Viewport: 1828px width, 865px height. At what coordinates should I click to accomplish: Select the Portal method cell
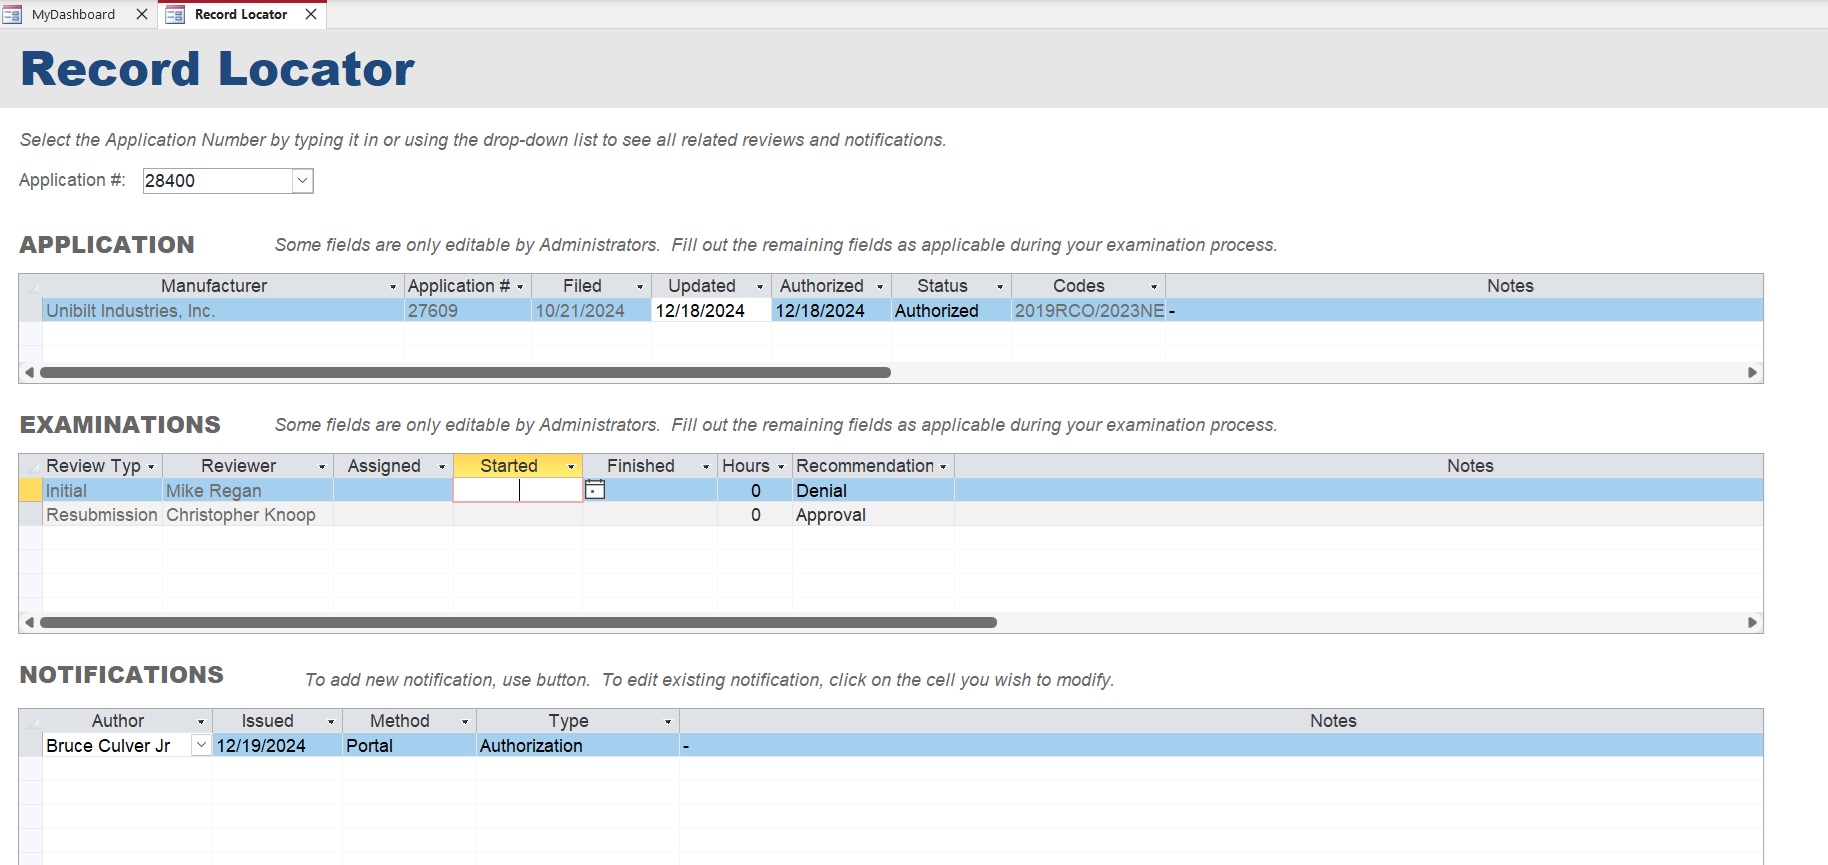point(409,746)
